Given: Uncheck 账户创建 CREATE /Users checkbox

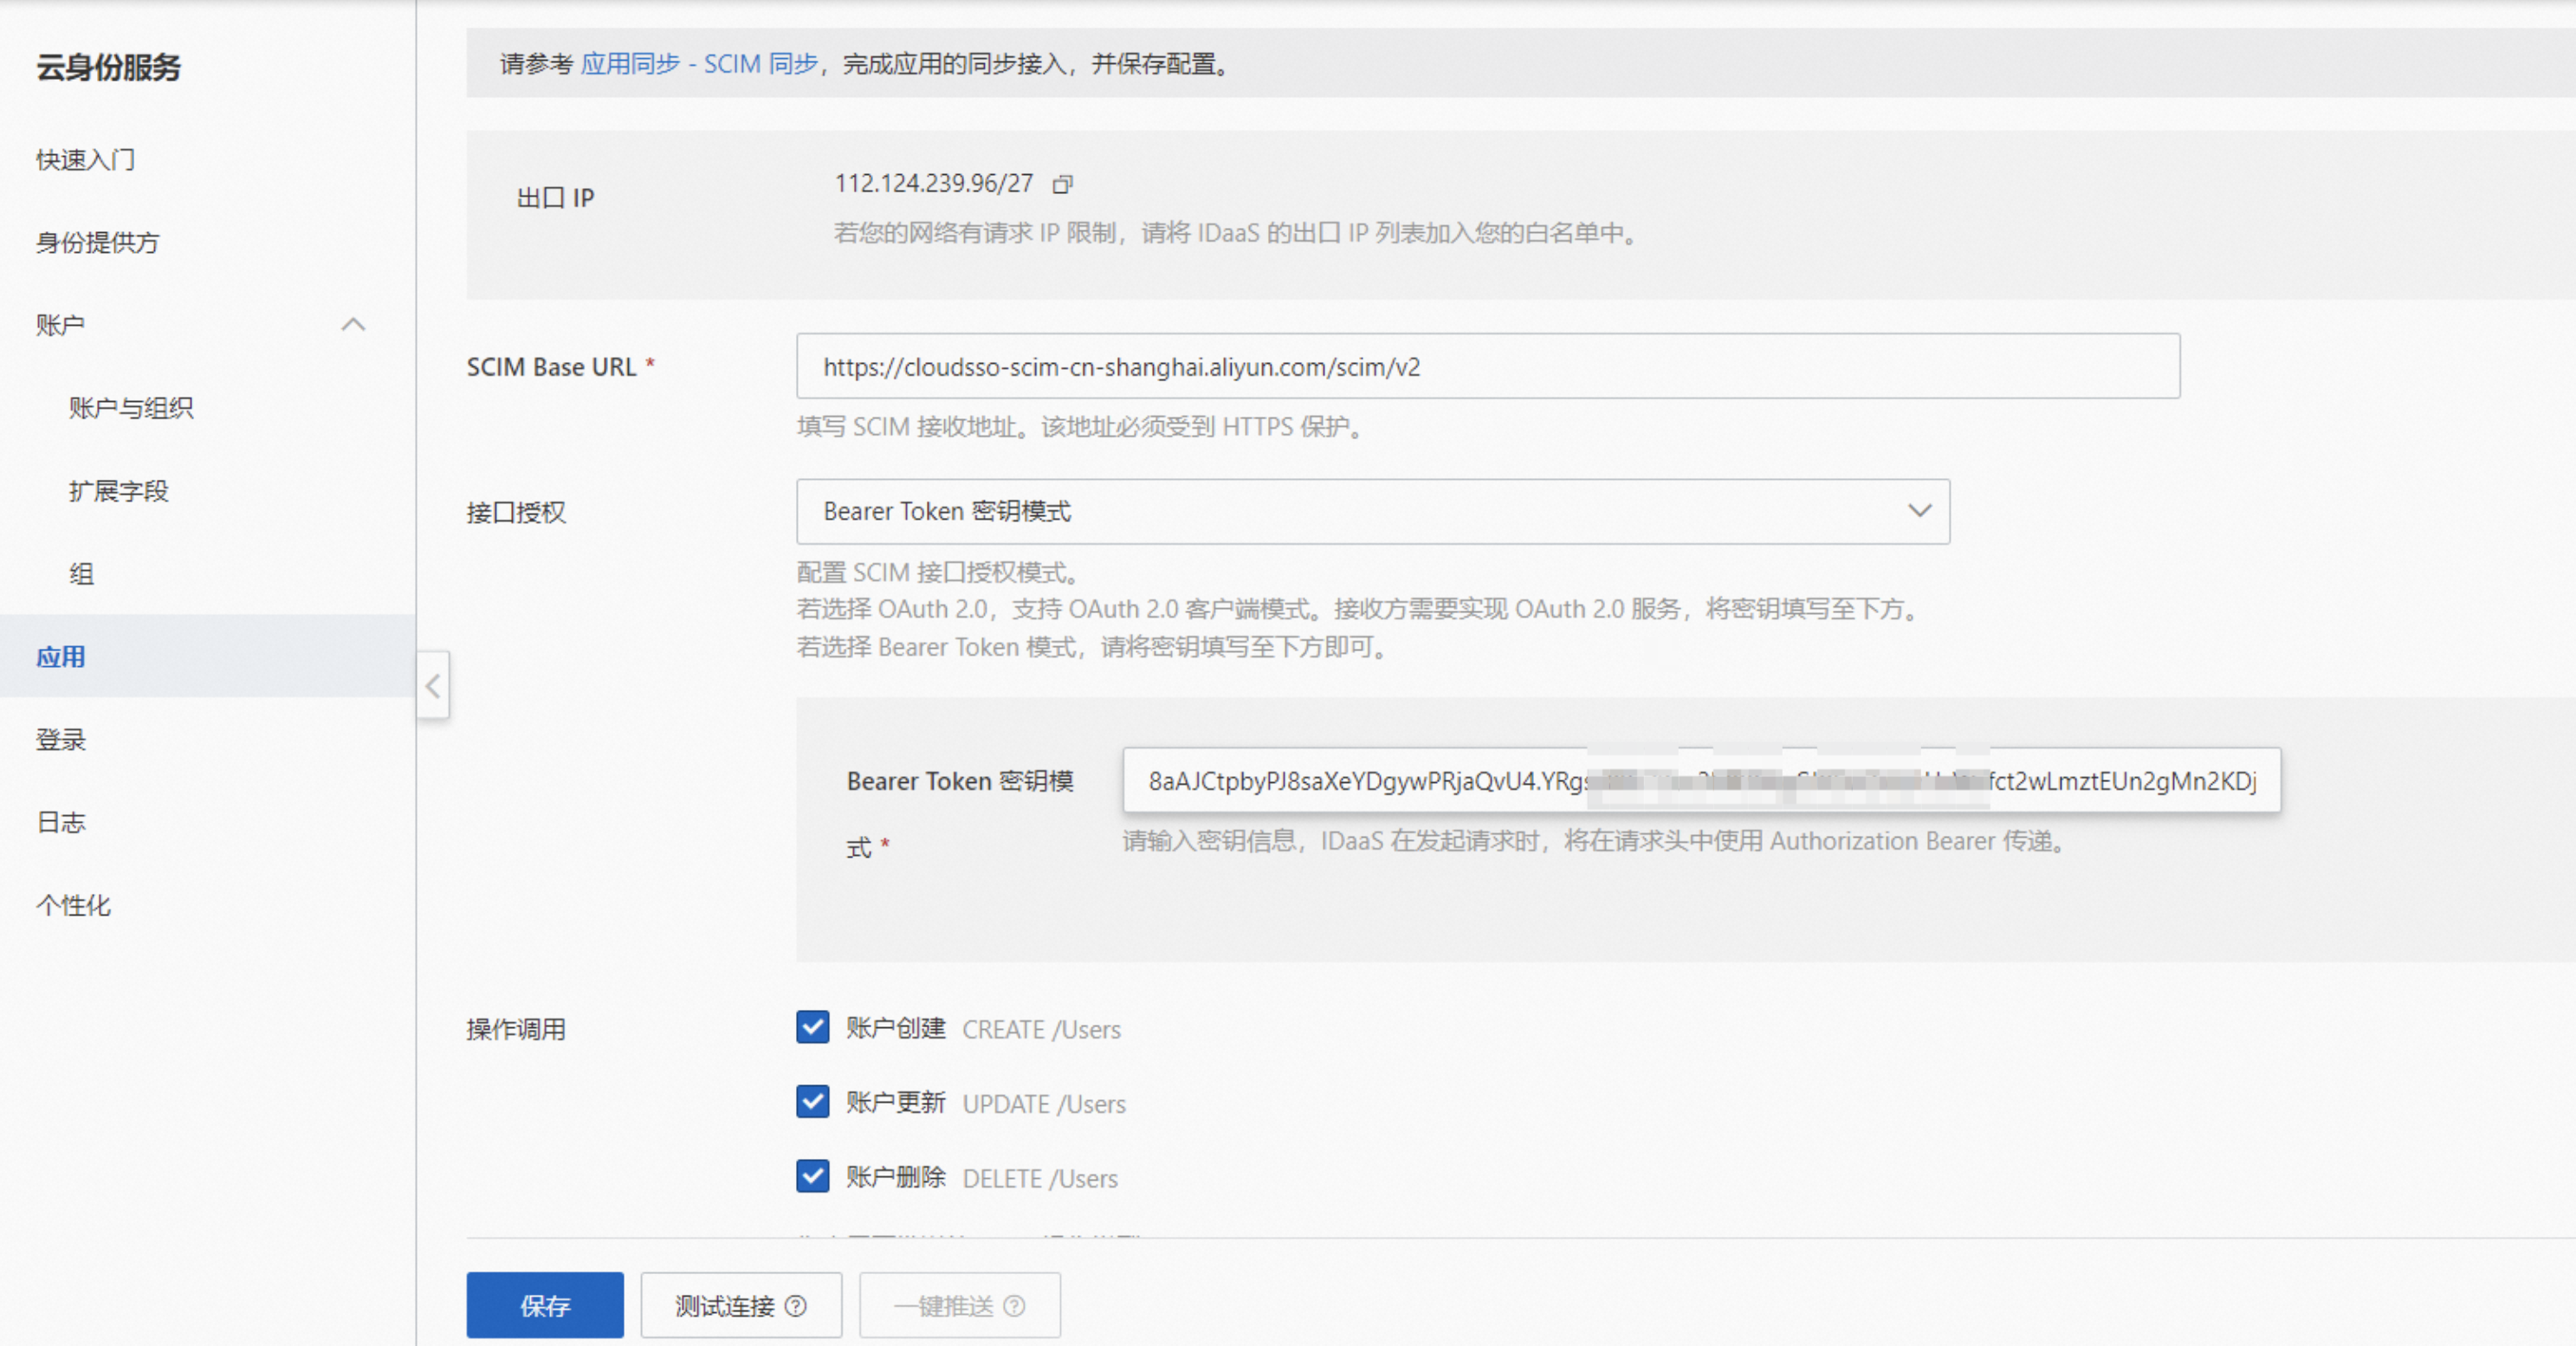Looking at the screenshot, I should tap(813, 1027).
